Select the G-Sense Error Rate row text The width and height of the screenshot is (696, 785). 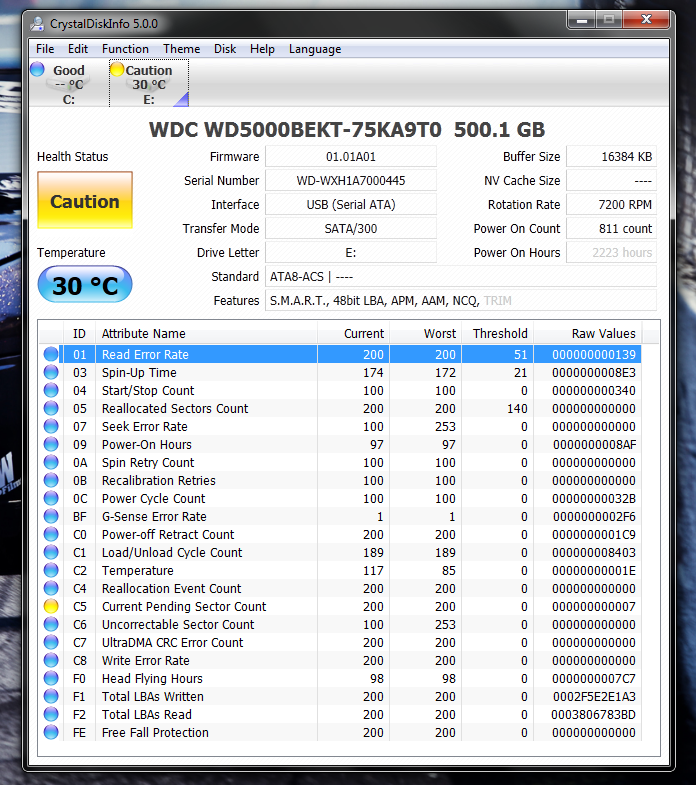point(154,516)
